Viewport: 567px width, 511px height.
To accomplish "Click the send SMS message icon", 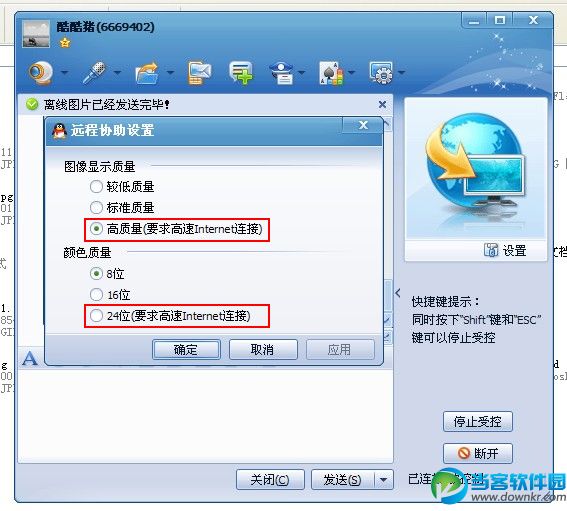I will (x=199, y=73).
